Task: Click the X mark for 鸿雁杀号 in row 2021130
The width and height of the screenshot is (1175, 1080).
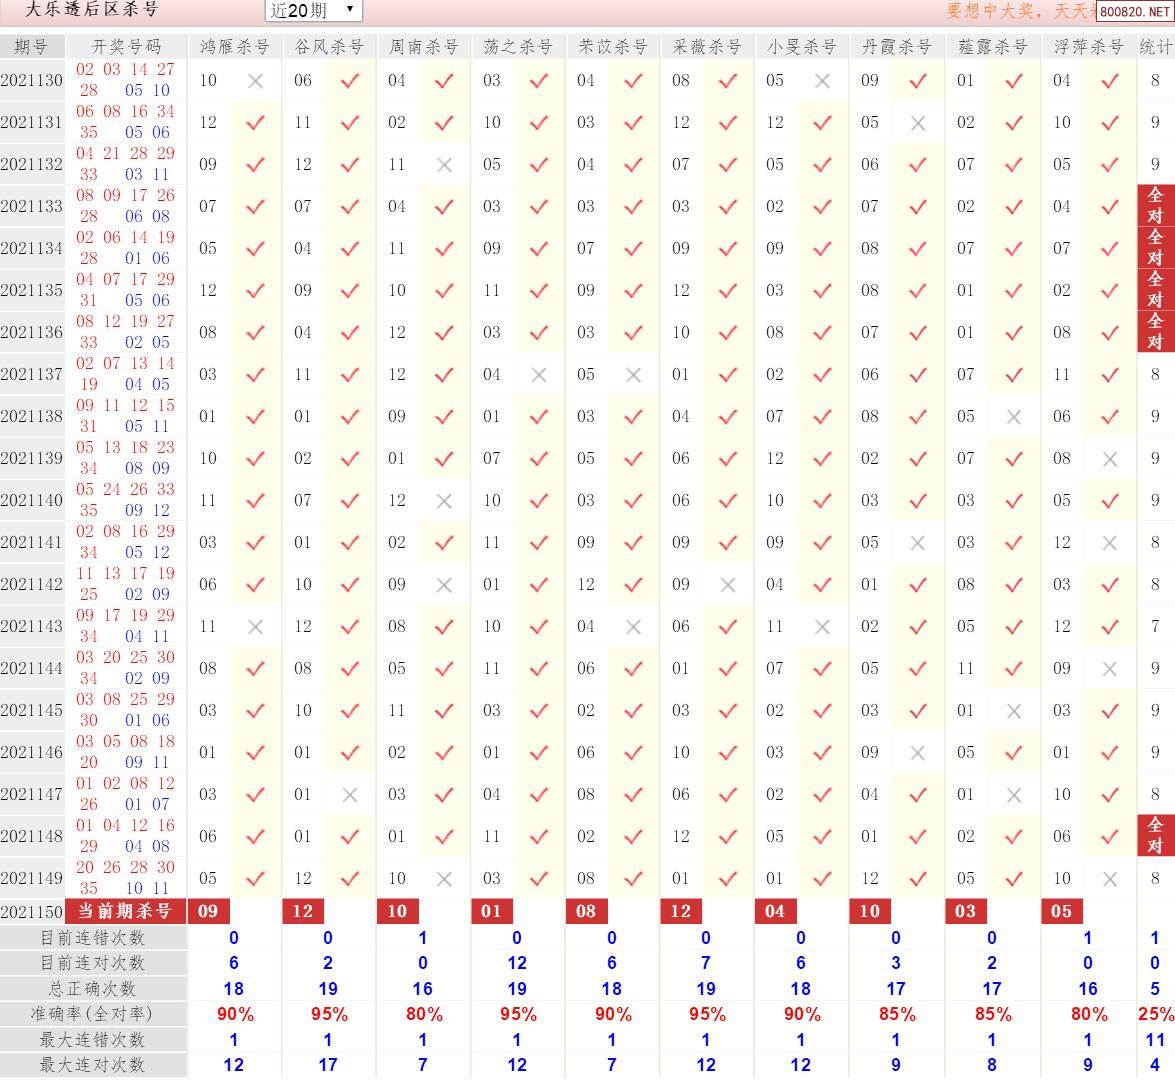Action: click(256, 81)
